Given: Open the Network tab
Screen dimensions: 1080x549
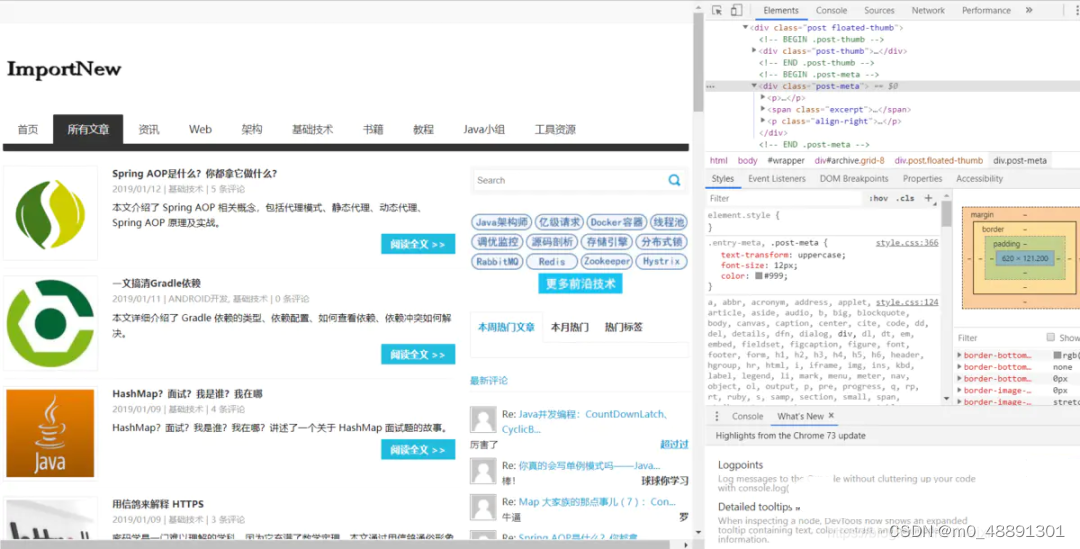Looking at the screenshot, I should click(x=928, y=10).
